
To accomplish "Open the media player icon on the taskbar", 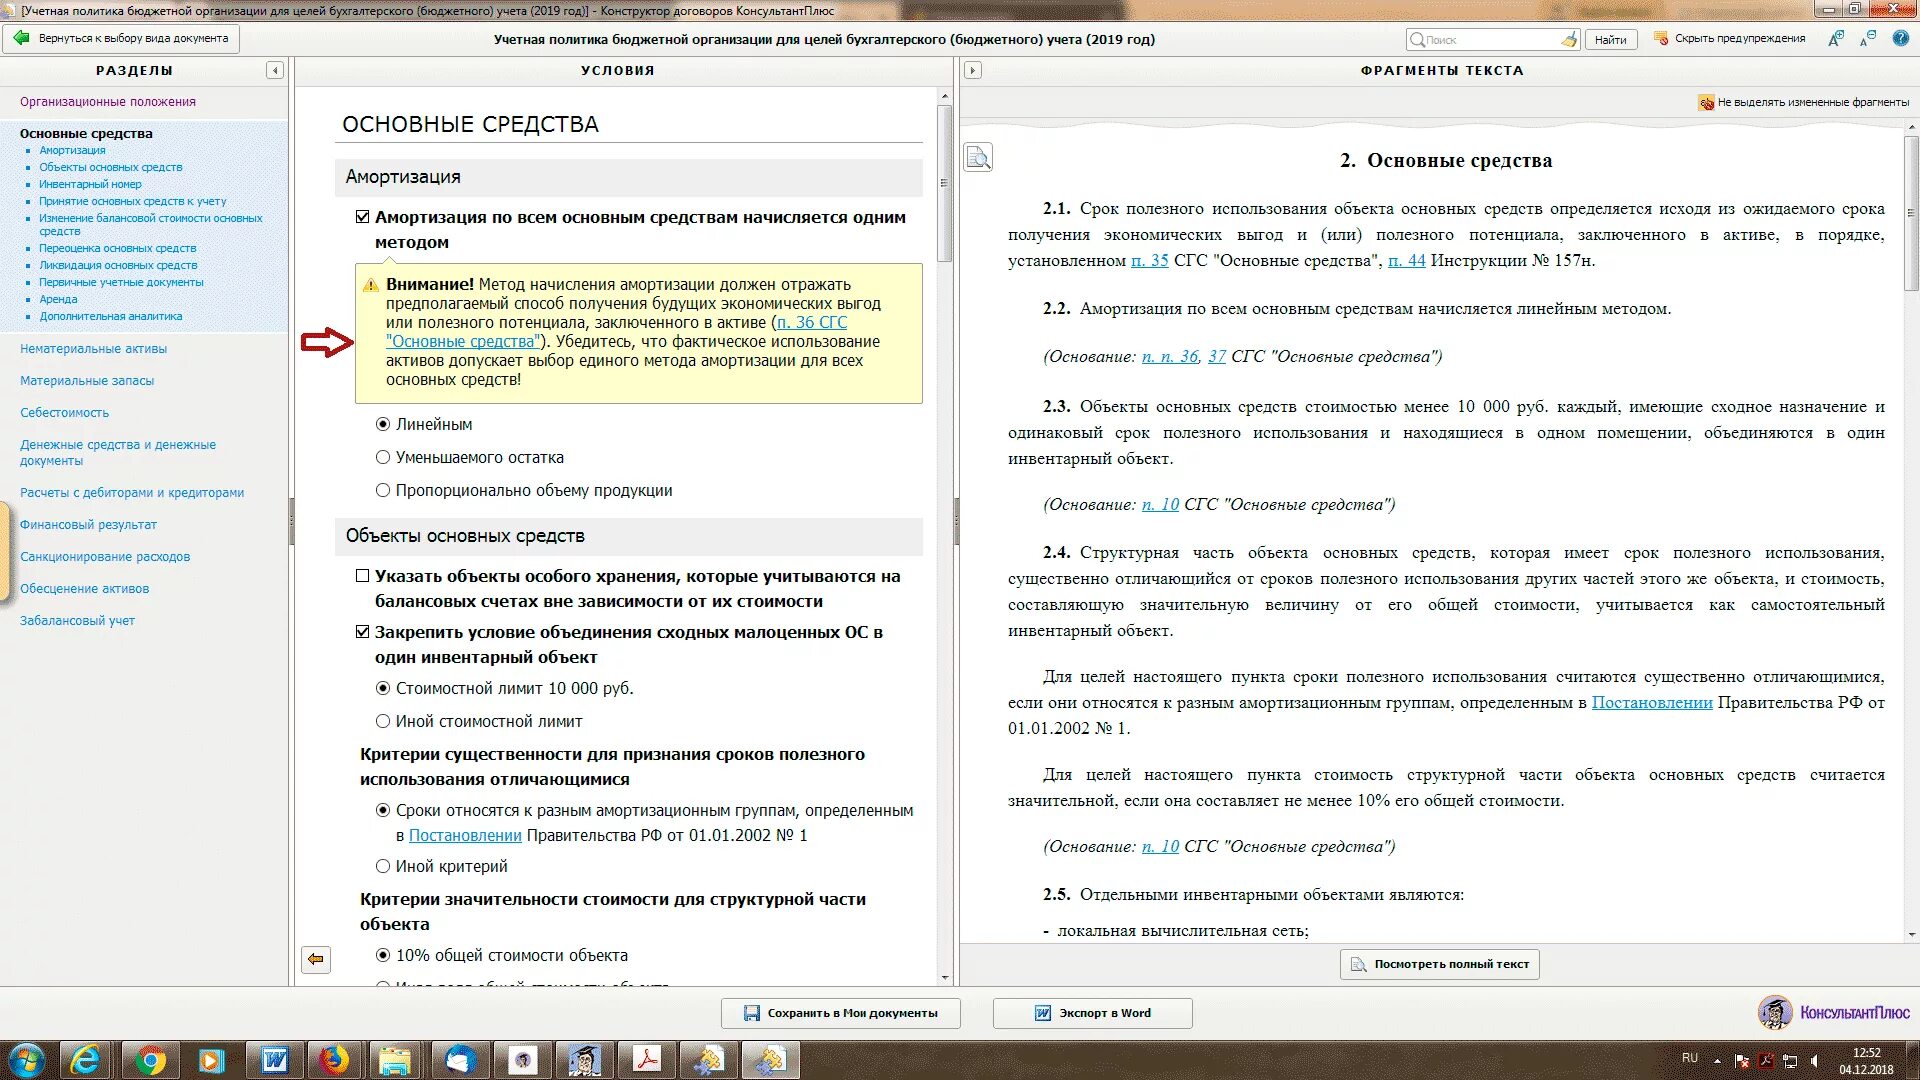I will [x=211, y=1060].
